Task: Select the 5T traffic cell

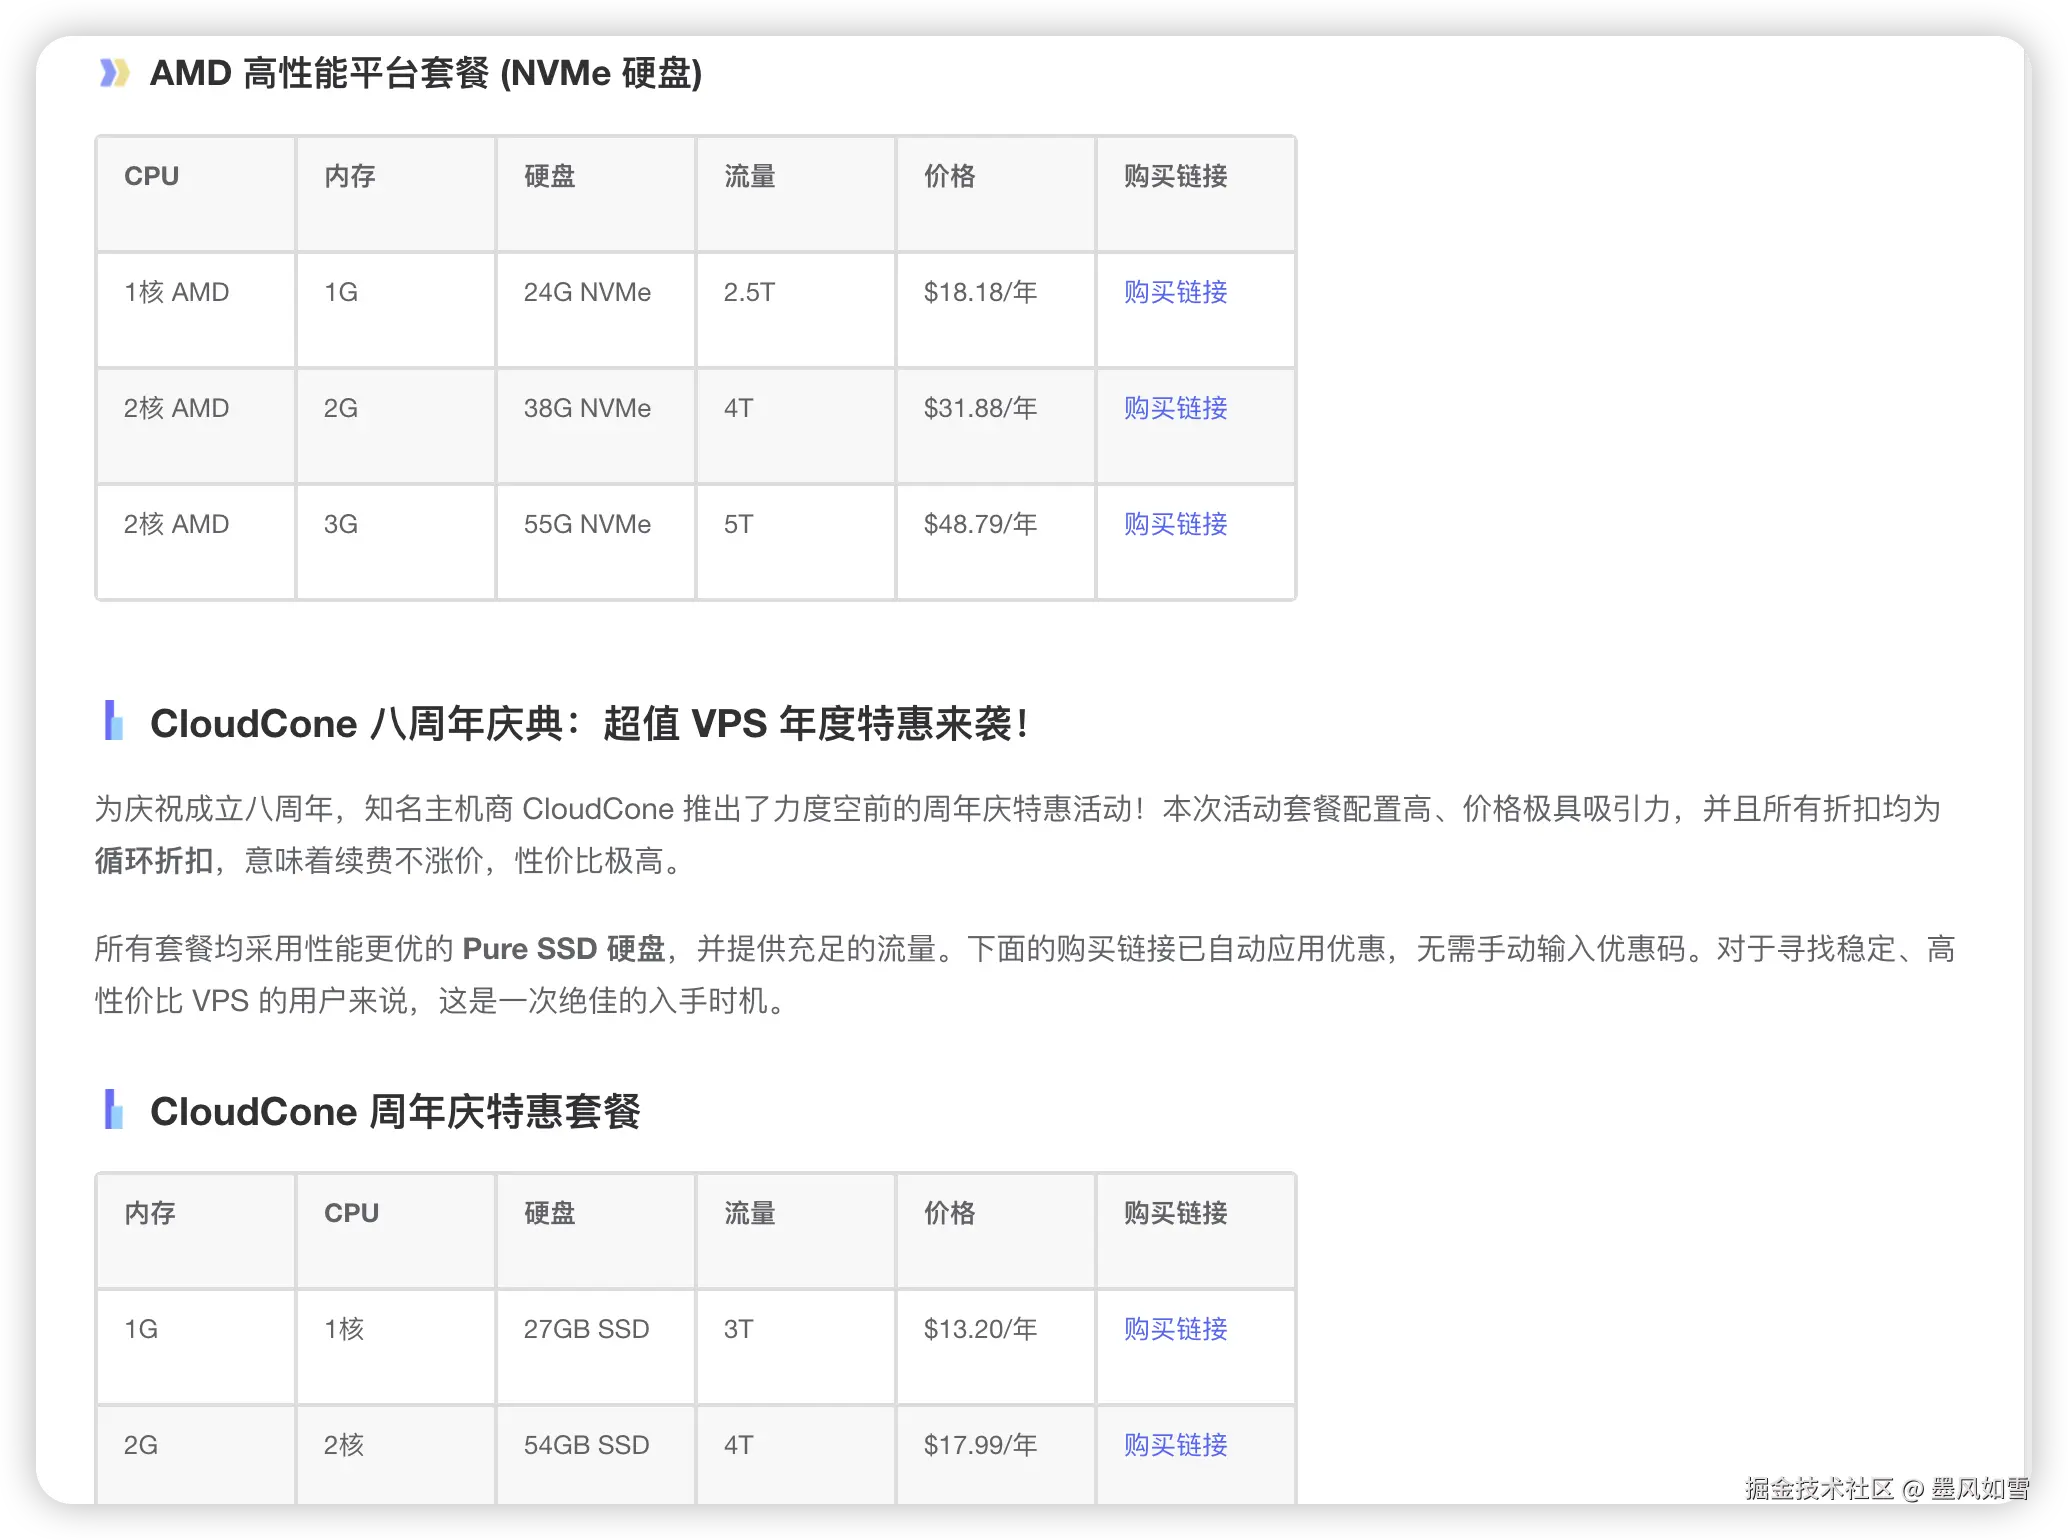Action: coord(796,542)
